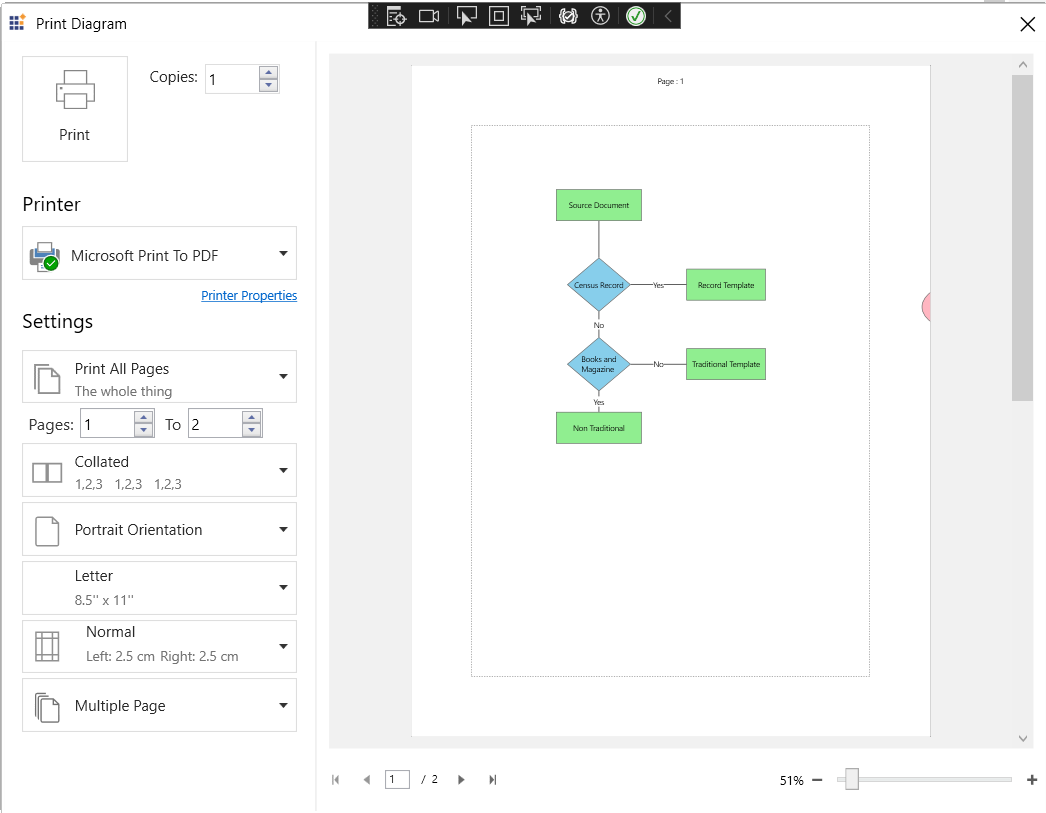Expand the Print All Pages dropdown
The height and width of the screenshot is (813, 1046).
[159, 377]
